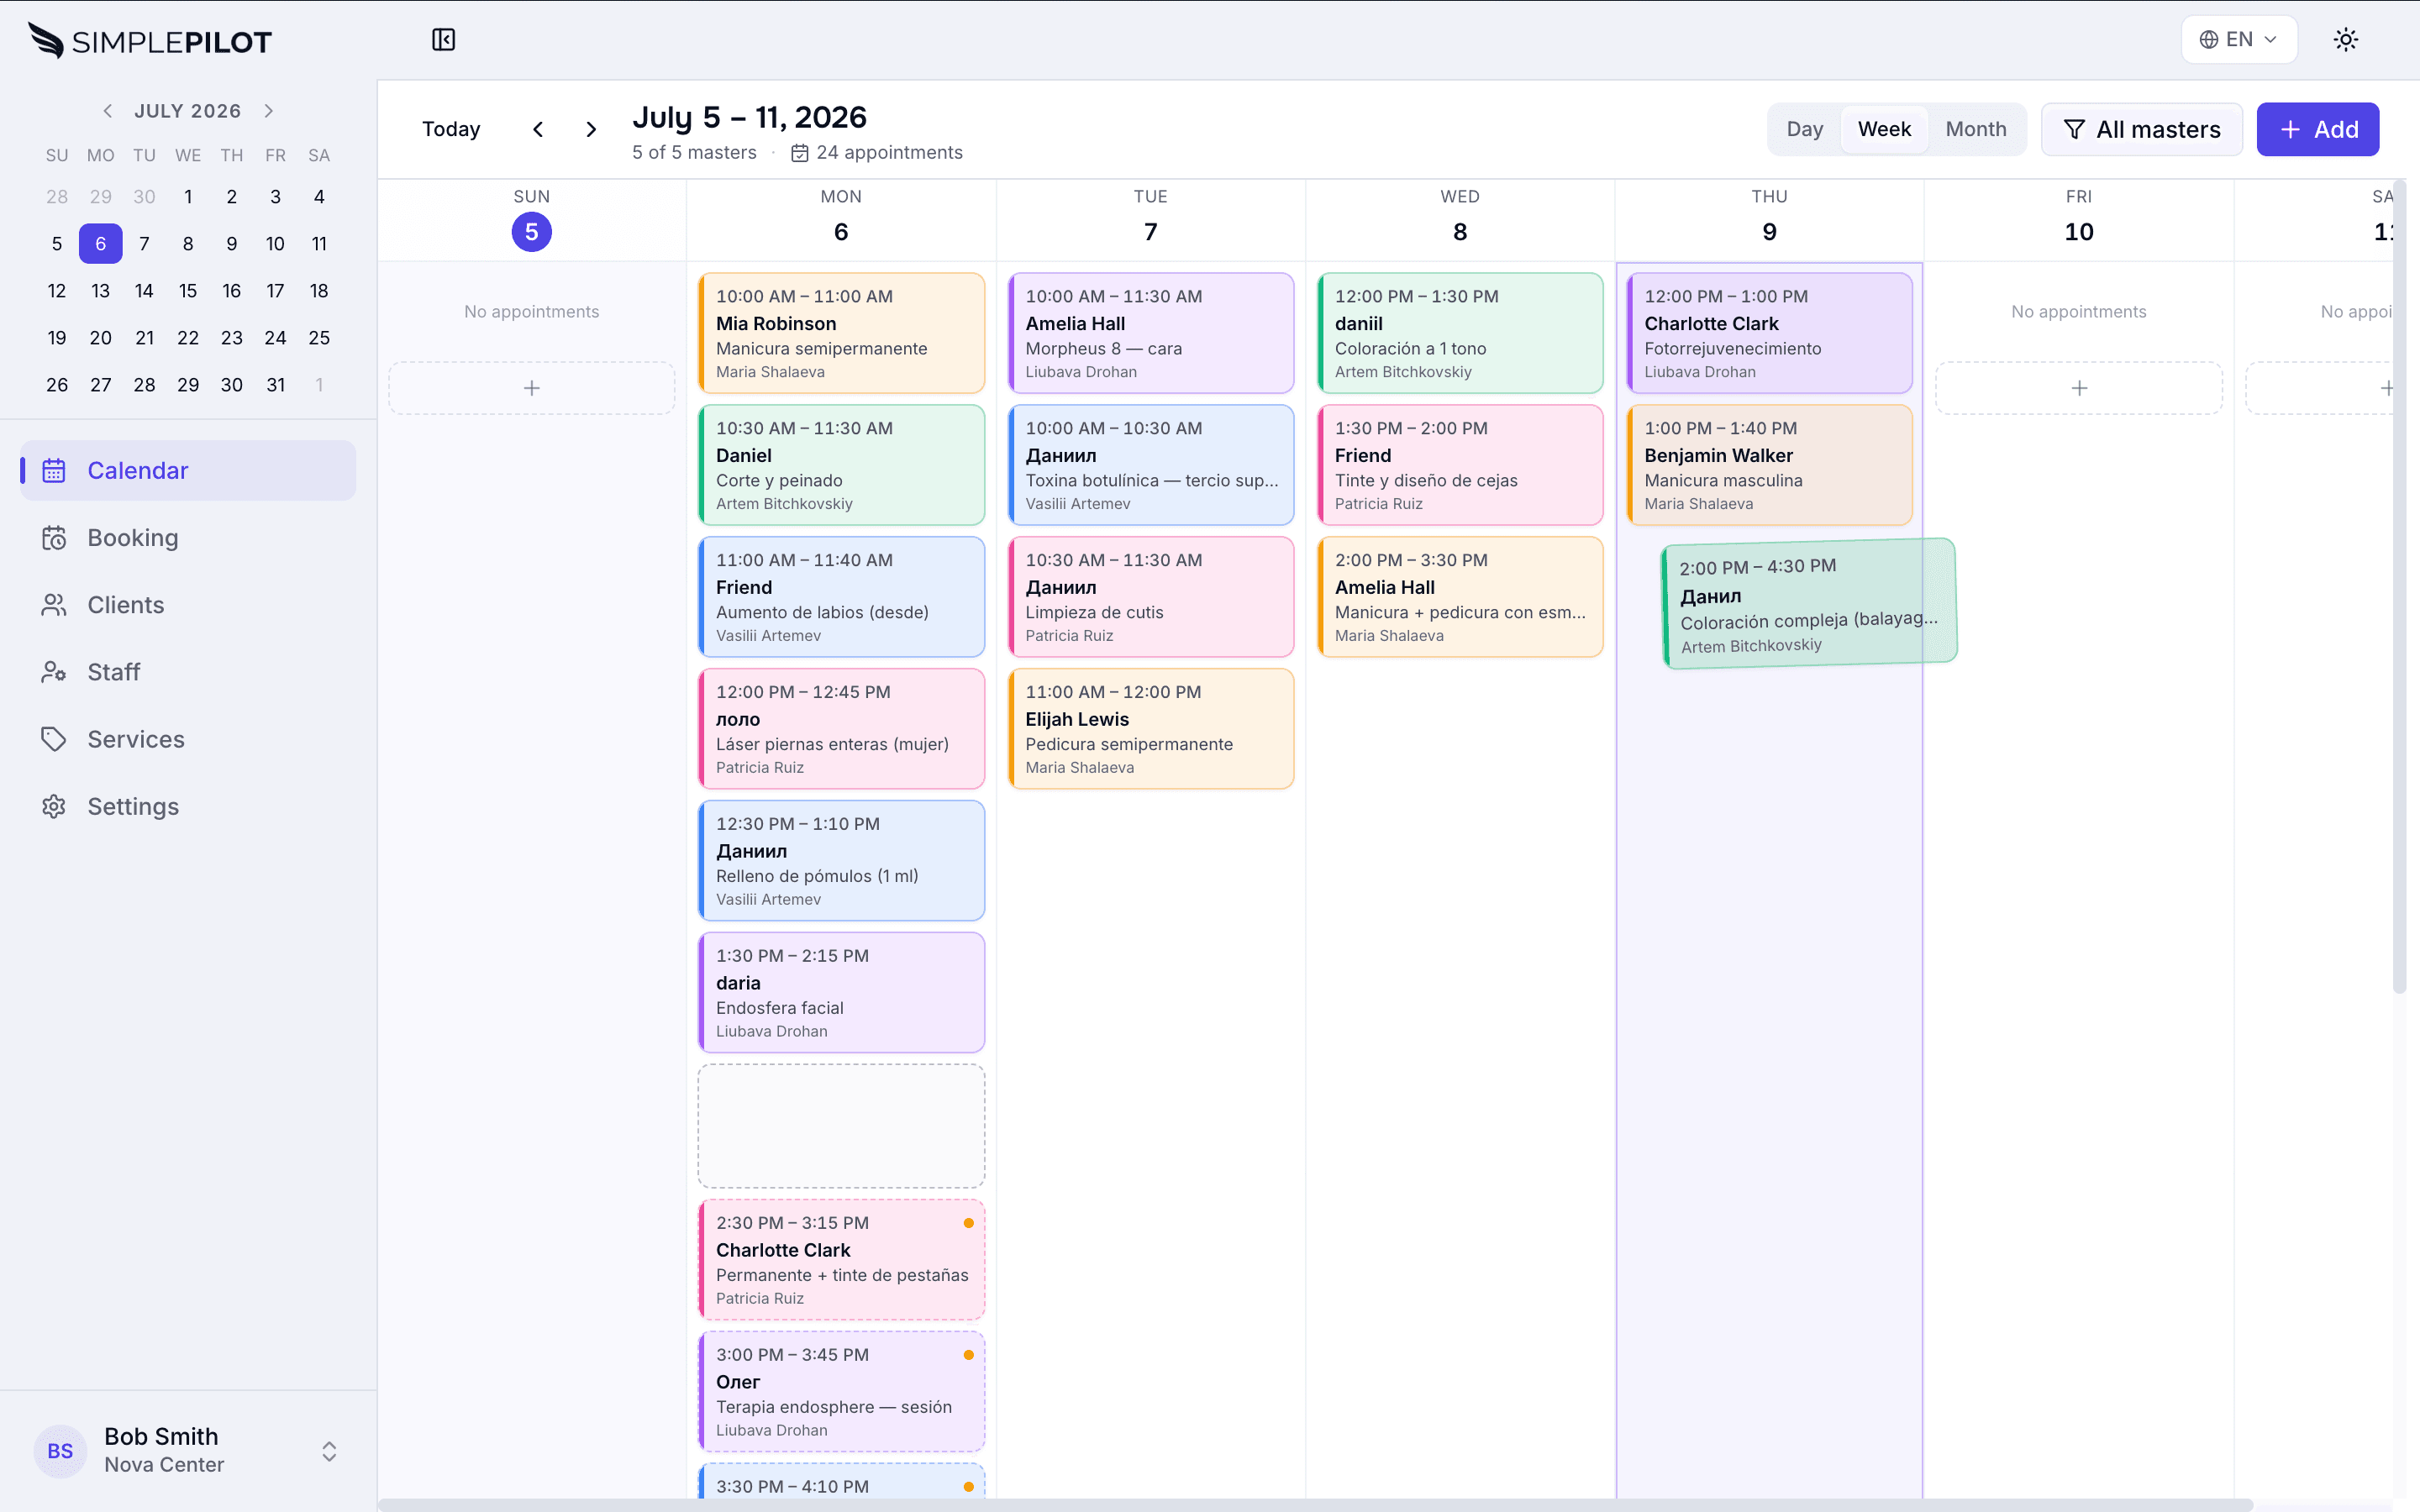Switch to Day view
The image size is (2420, 1512).
[x=1804, y=129]
